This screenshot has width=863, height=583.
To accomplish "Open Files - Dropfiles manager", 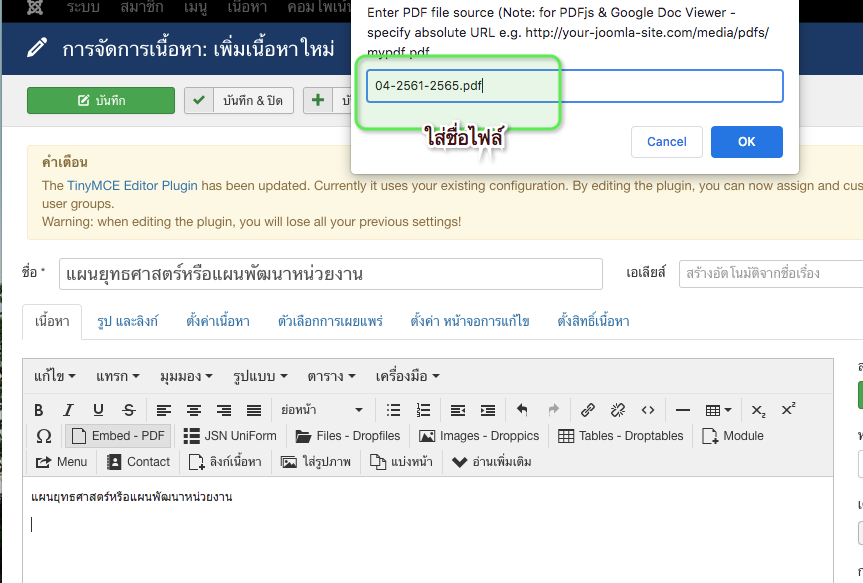I will point(348,436).
